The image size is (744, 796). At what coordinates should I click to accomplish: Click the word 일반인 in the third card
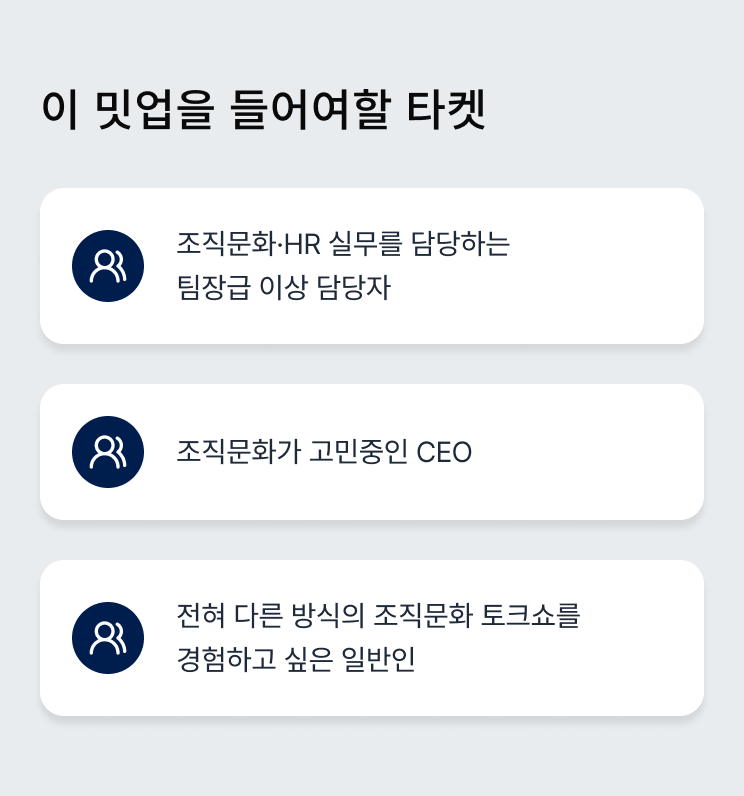(379, 659)
